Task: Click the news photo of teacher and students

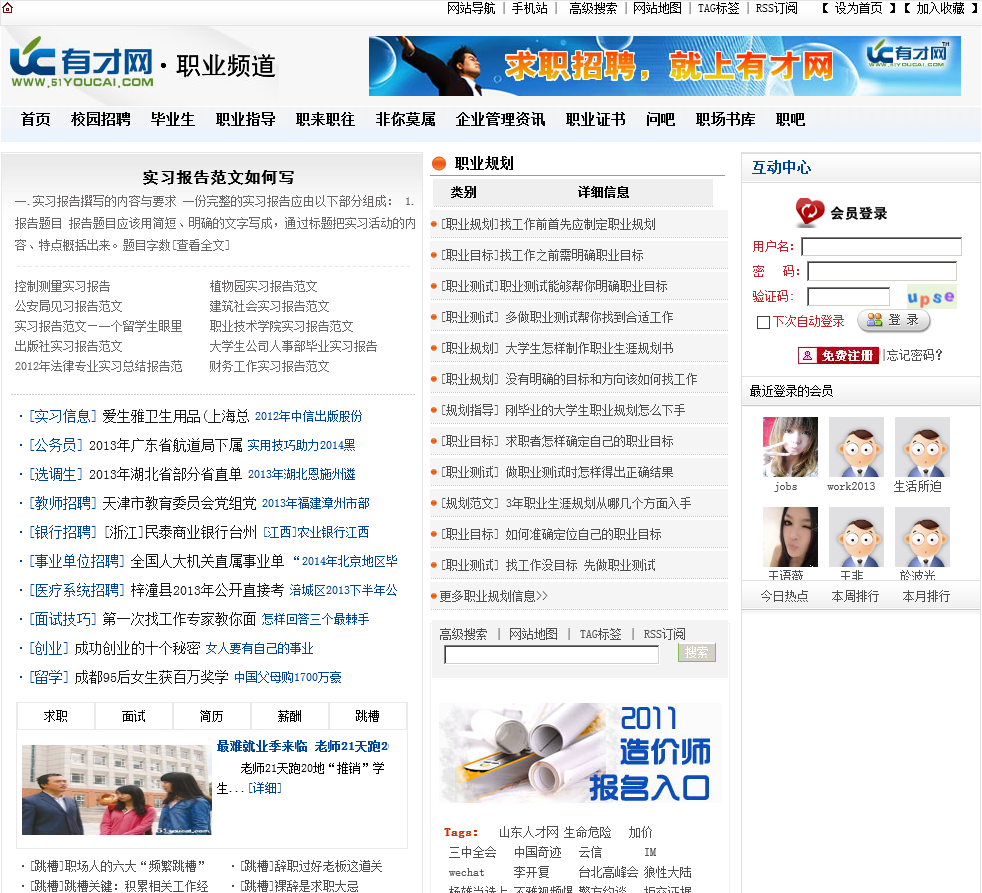Action: tap(116, 790)
